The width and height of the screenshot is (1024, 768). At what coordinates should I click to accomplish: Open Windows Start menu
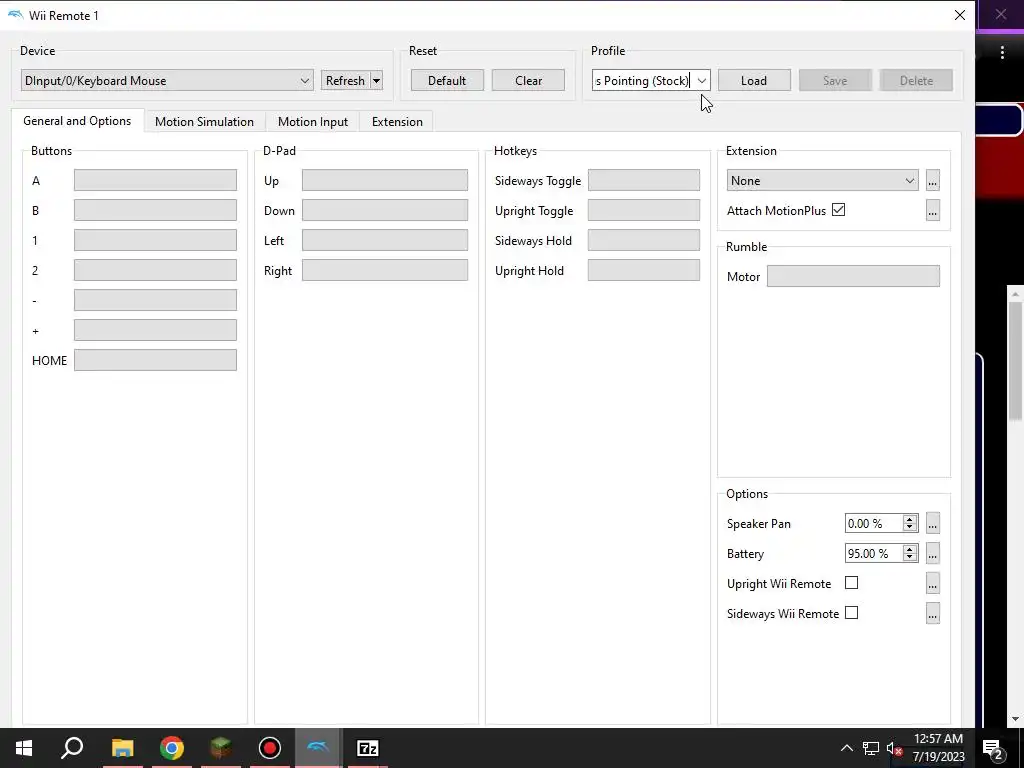point(24,748)
